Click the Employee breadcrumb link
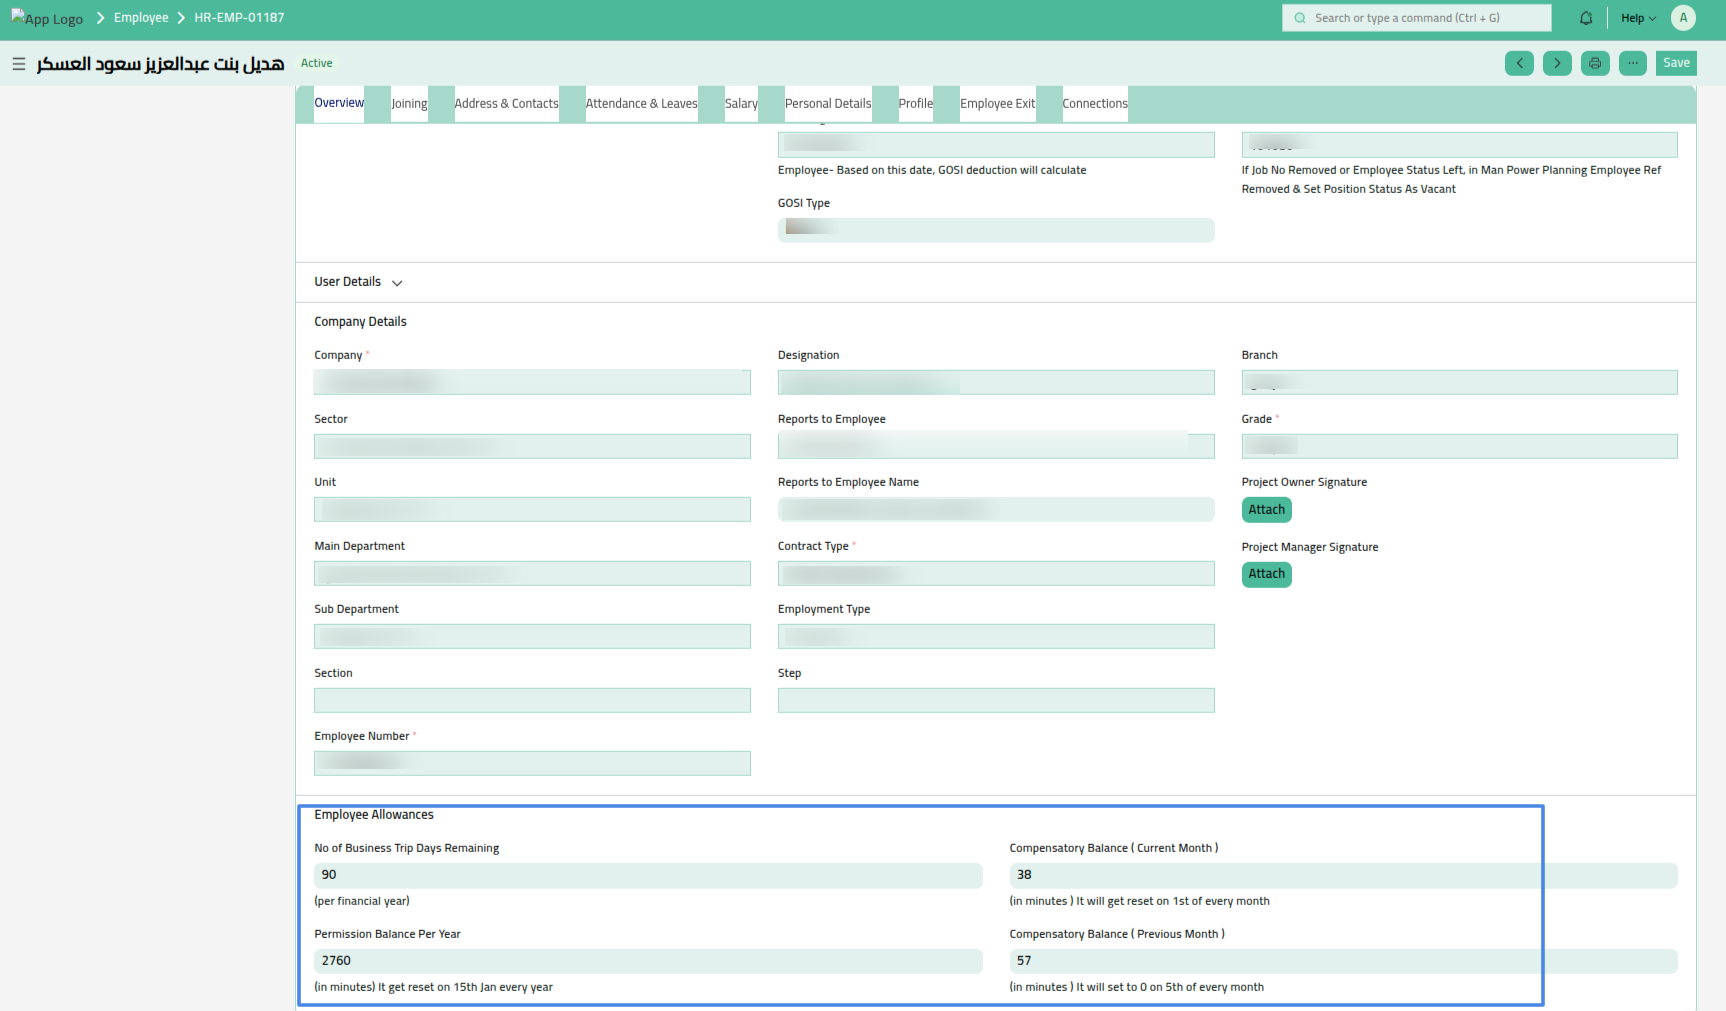1726x1011 pixels. coord(141,17)
